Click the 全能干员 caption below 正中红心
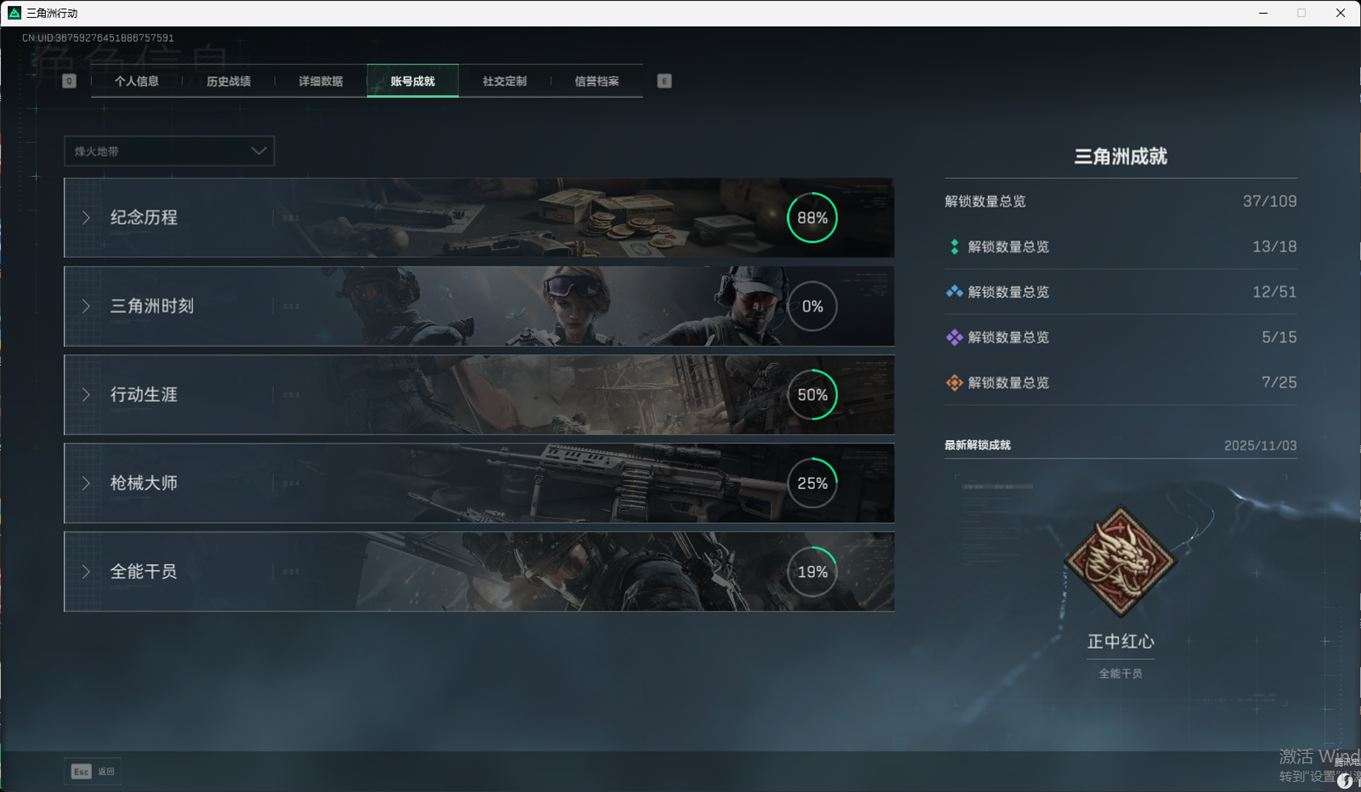This screenshot has width=1361, height=792. pyautogui.click(x=1121, y=674)
